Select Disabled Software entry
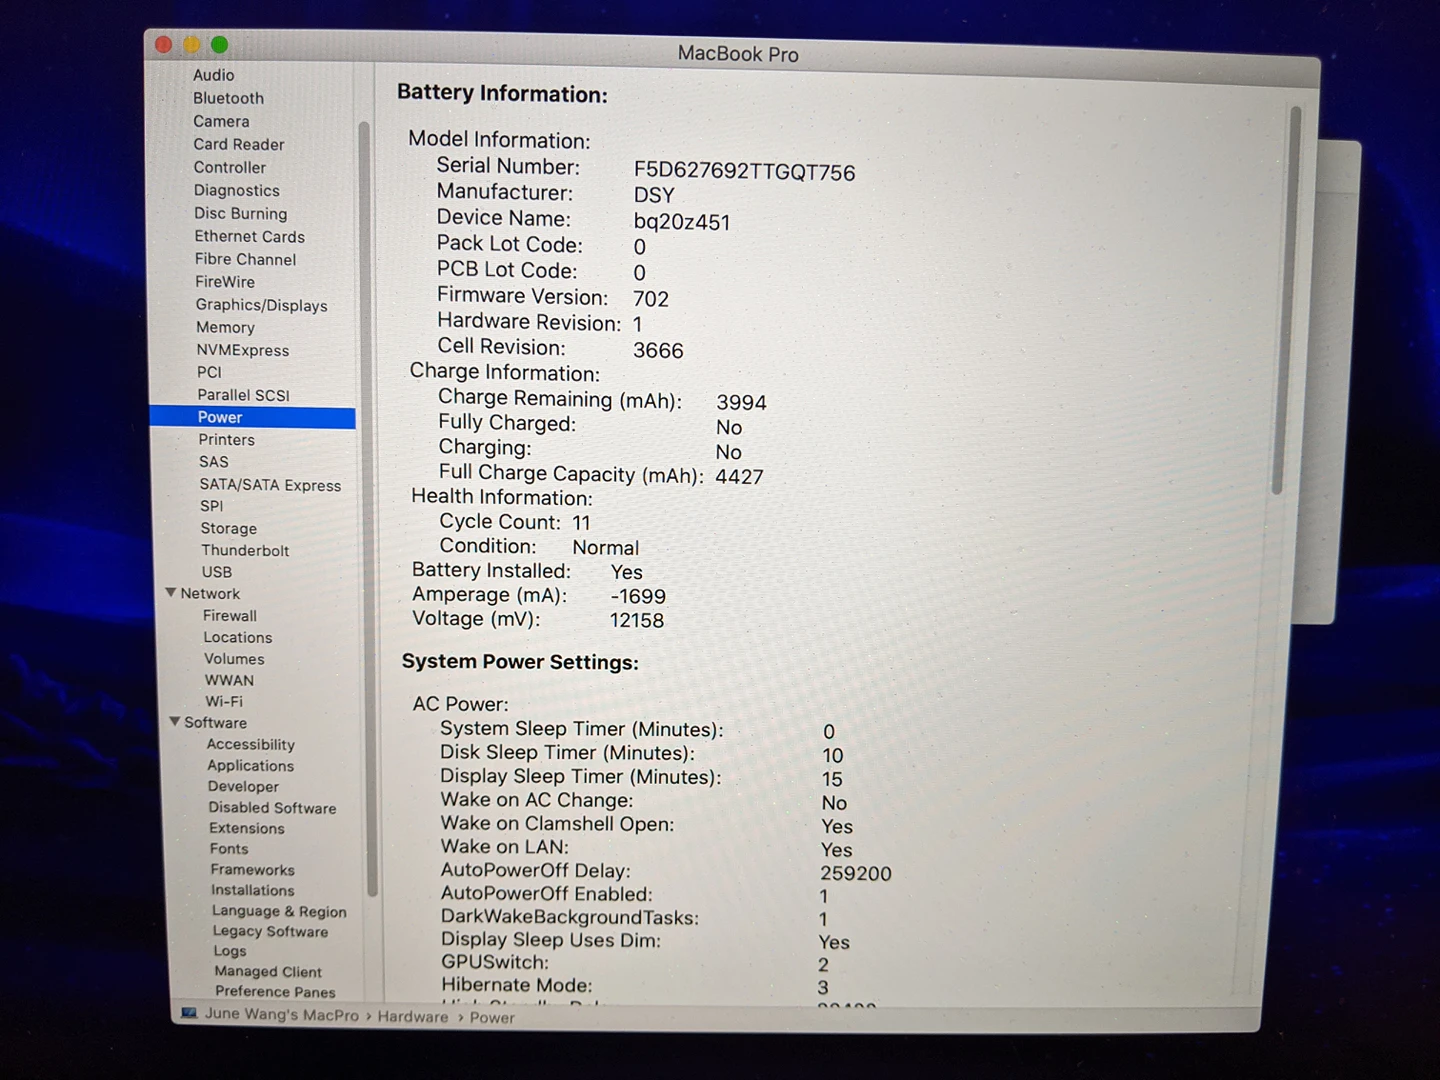 pos(272,807)
